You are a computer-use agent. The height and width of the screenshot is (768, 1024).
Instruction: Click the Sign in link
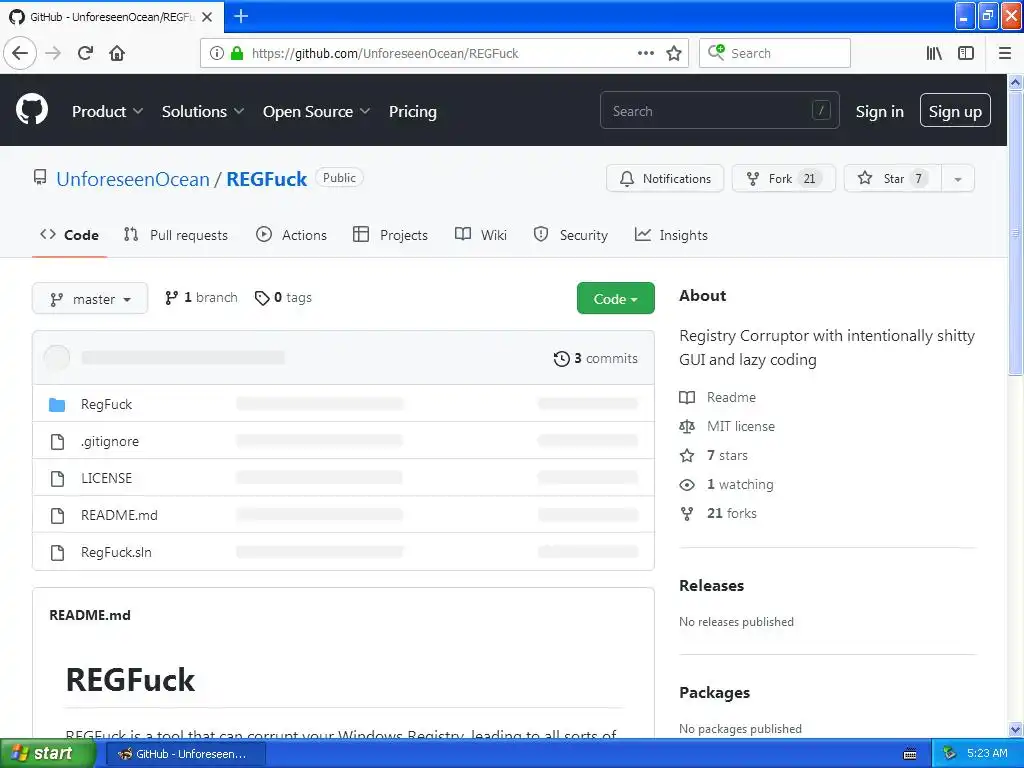pos(880,112)
